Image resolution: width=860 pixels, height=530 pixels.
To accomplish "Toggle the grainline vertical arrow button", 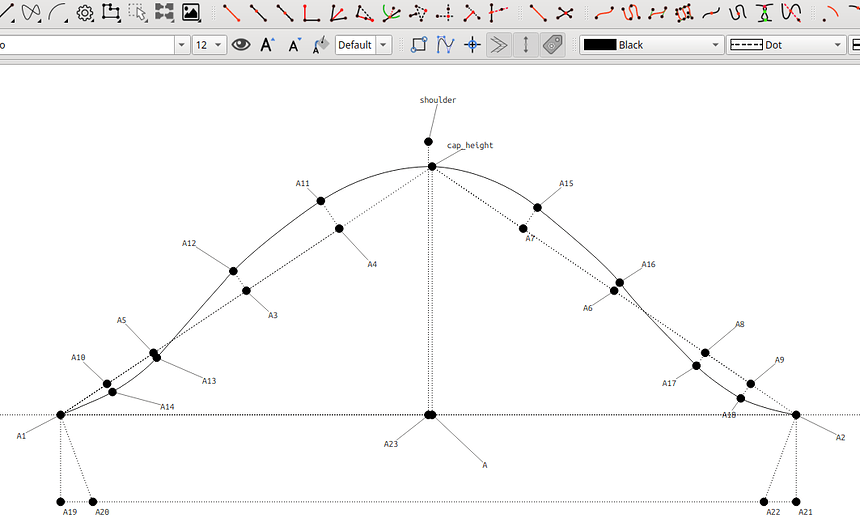I will click(x=525, y=45).
